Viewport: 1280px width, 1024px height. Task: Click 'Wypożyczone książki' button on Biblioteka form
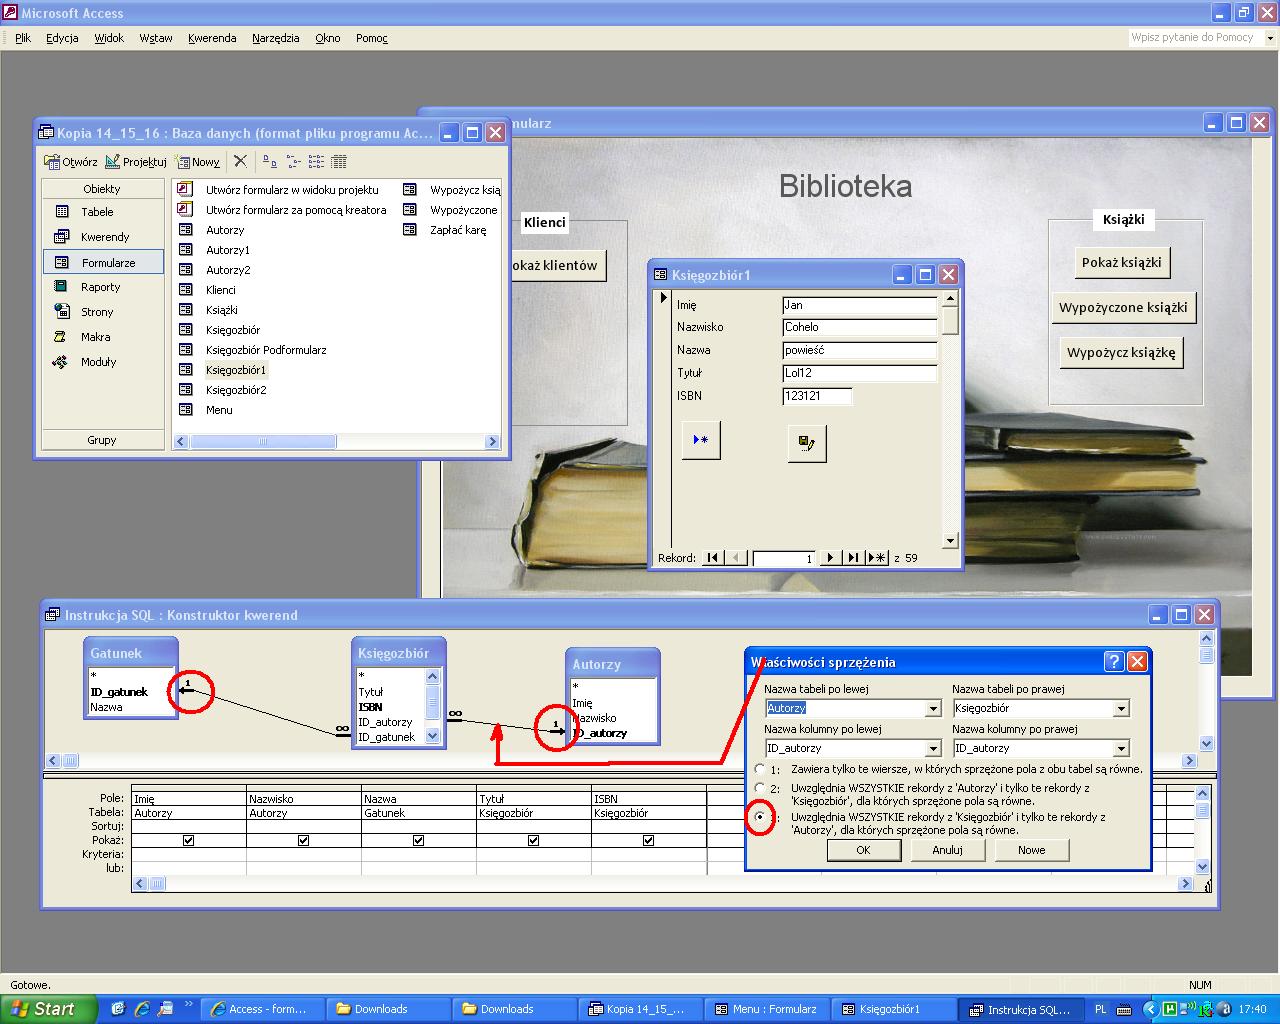pyautogui.click(x=1123, y=307)
